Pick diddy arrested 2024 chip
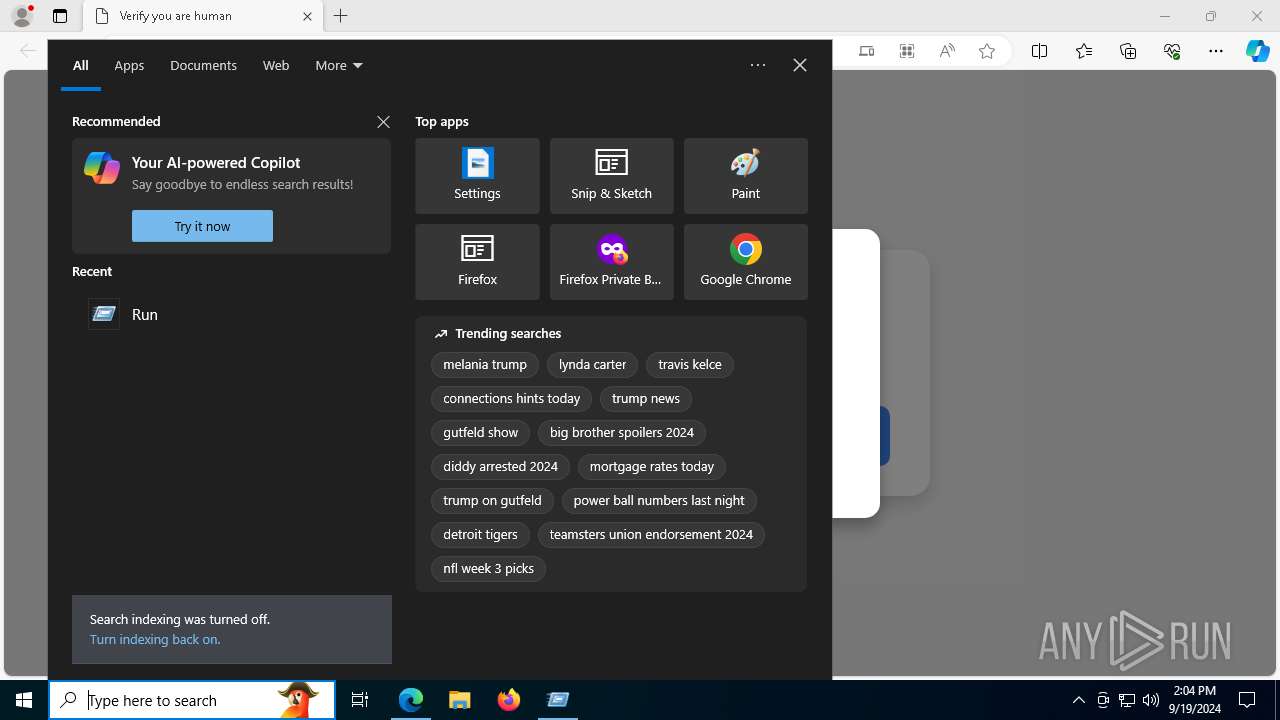The height and width of the screenshot is (720, 1280). coord(500,467)
